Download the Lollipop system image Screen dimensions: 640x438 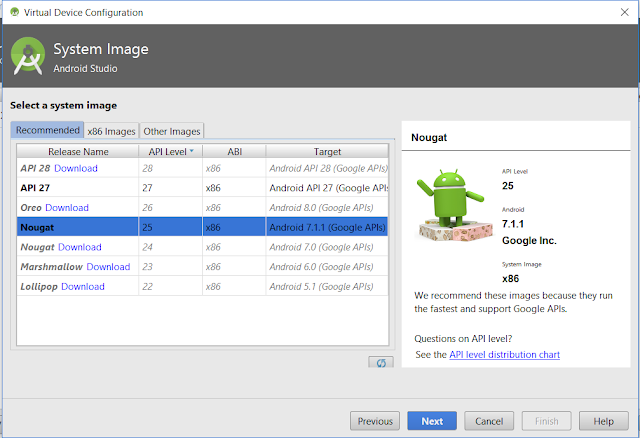click(x=83, y=287)
